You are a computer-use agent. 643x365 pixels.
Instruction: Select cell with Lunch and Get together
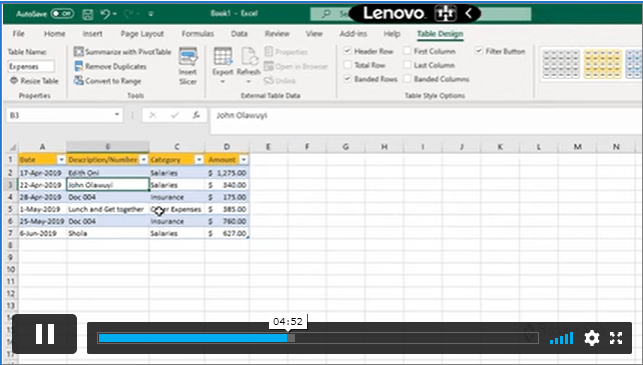coord(108,209)
